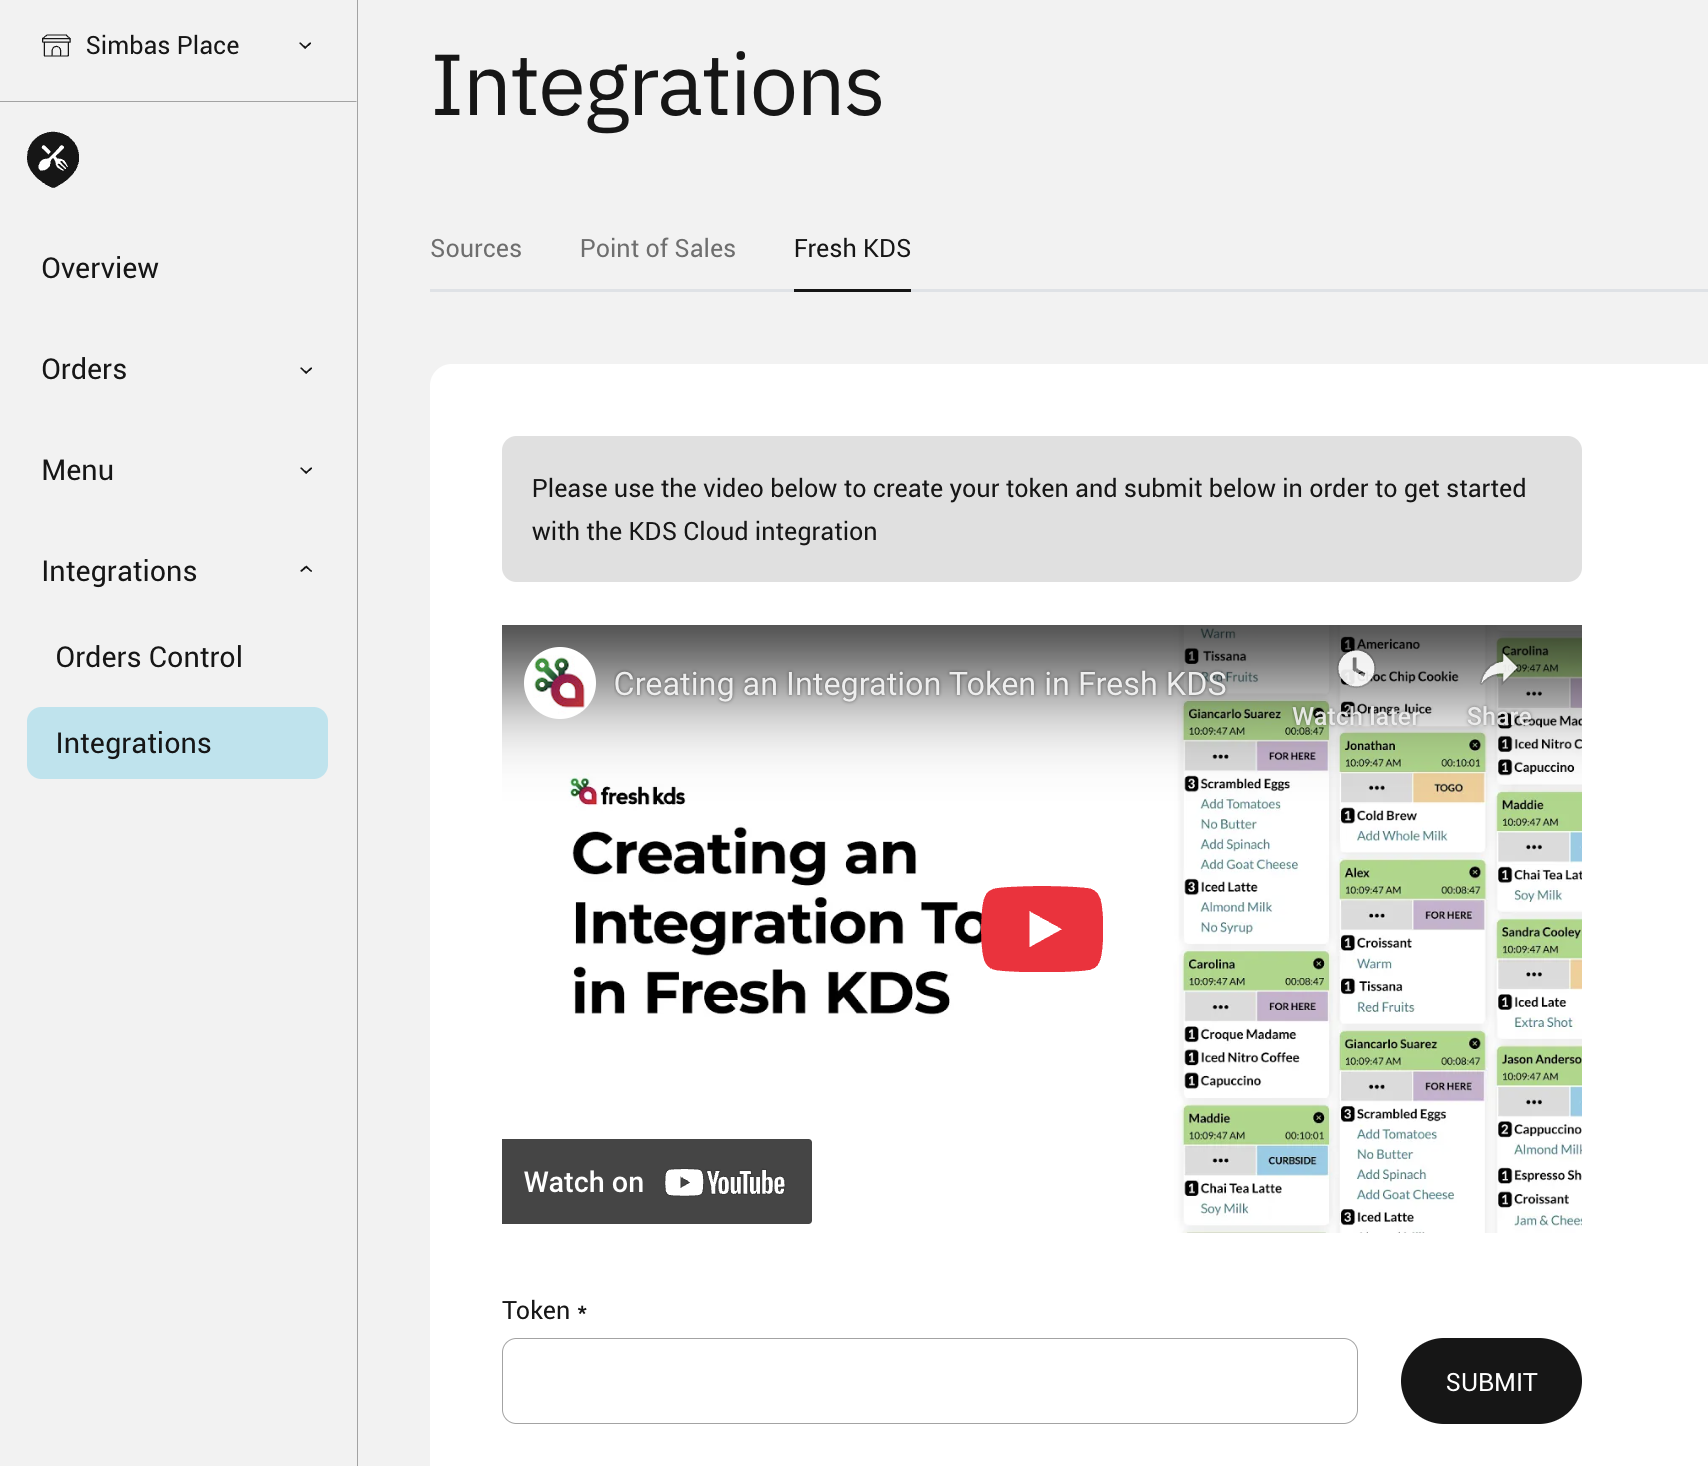1708x1466 pixels.
Task: Click the storefront icon beside Simbas Place
Action: [x=56, y=46]
